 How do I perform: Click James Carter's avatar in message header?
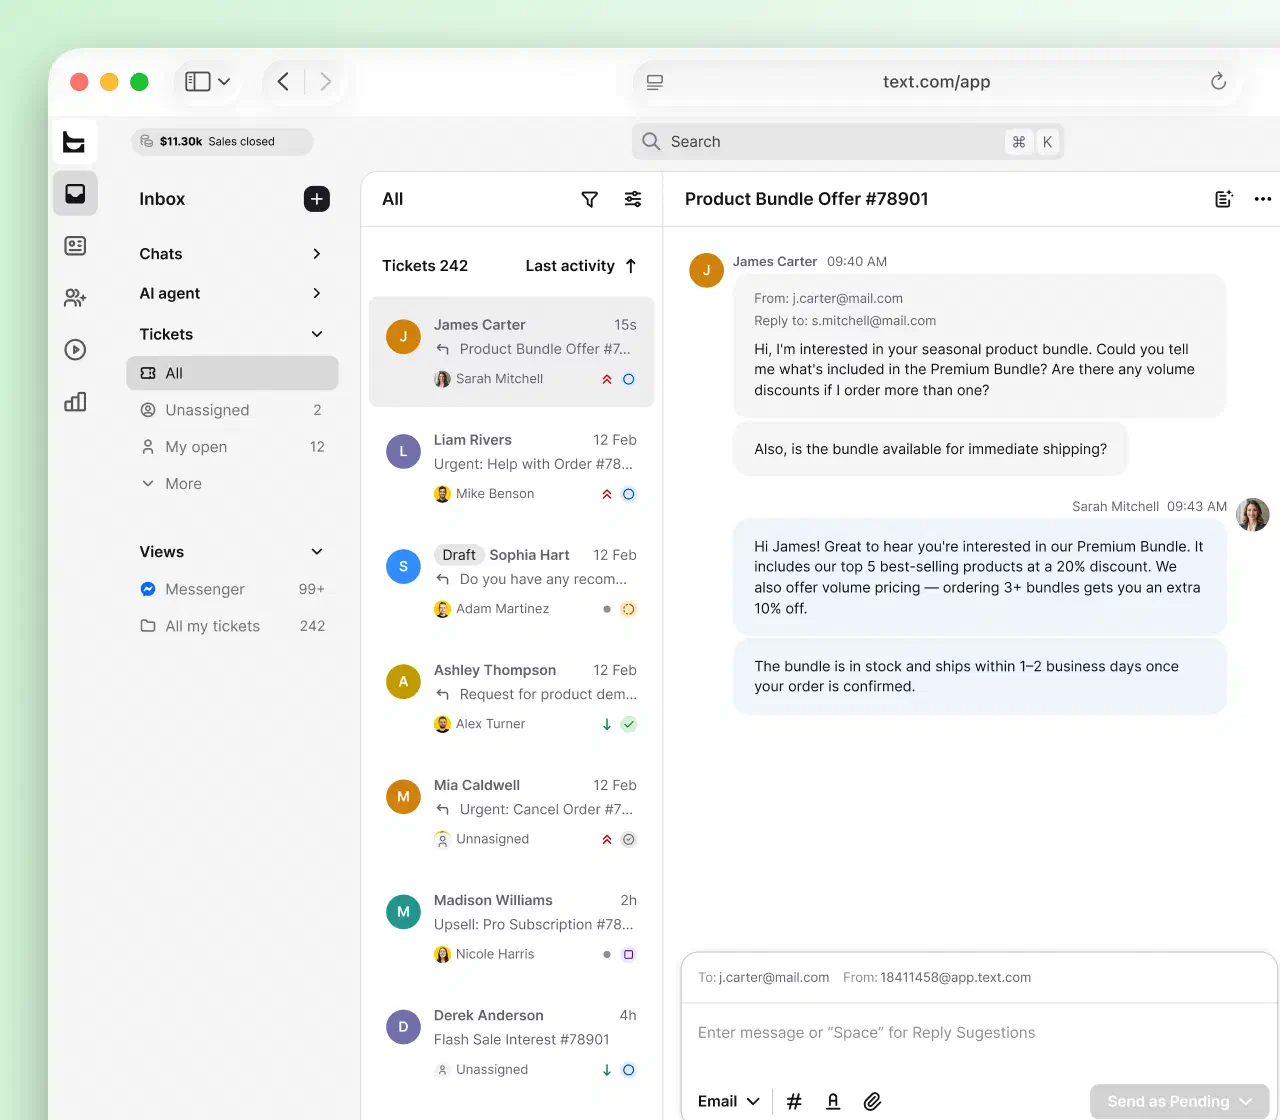(707, 270)
